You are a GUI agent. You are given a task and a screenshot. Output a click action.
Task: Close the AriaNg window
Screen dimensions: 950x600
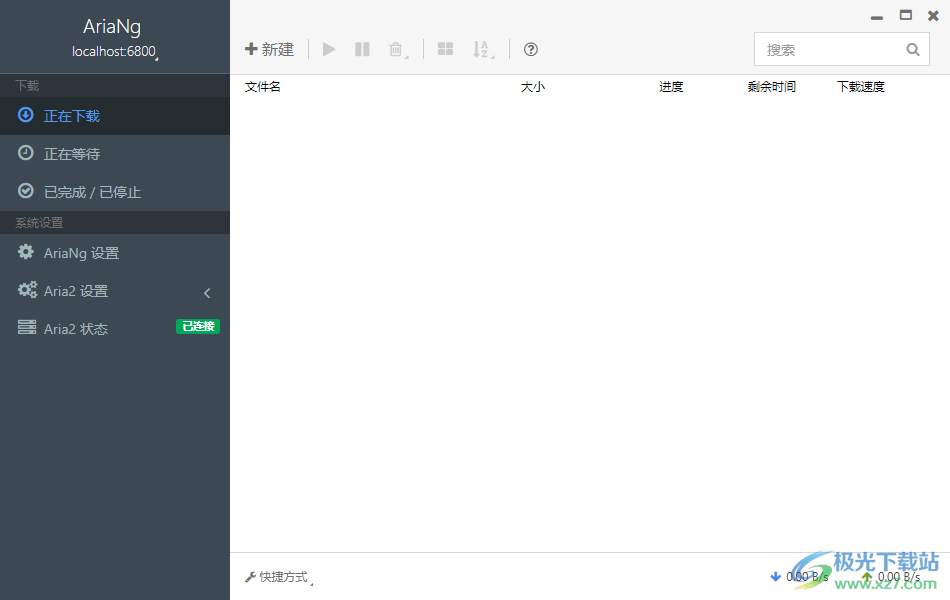point(933,16)
